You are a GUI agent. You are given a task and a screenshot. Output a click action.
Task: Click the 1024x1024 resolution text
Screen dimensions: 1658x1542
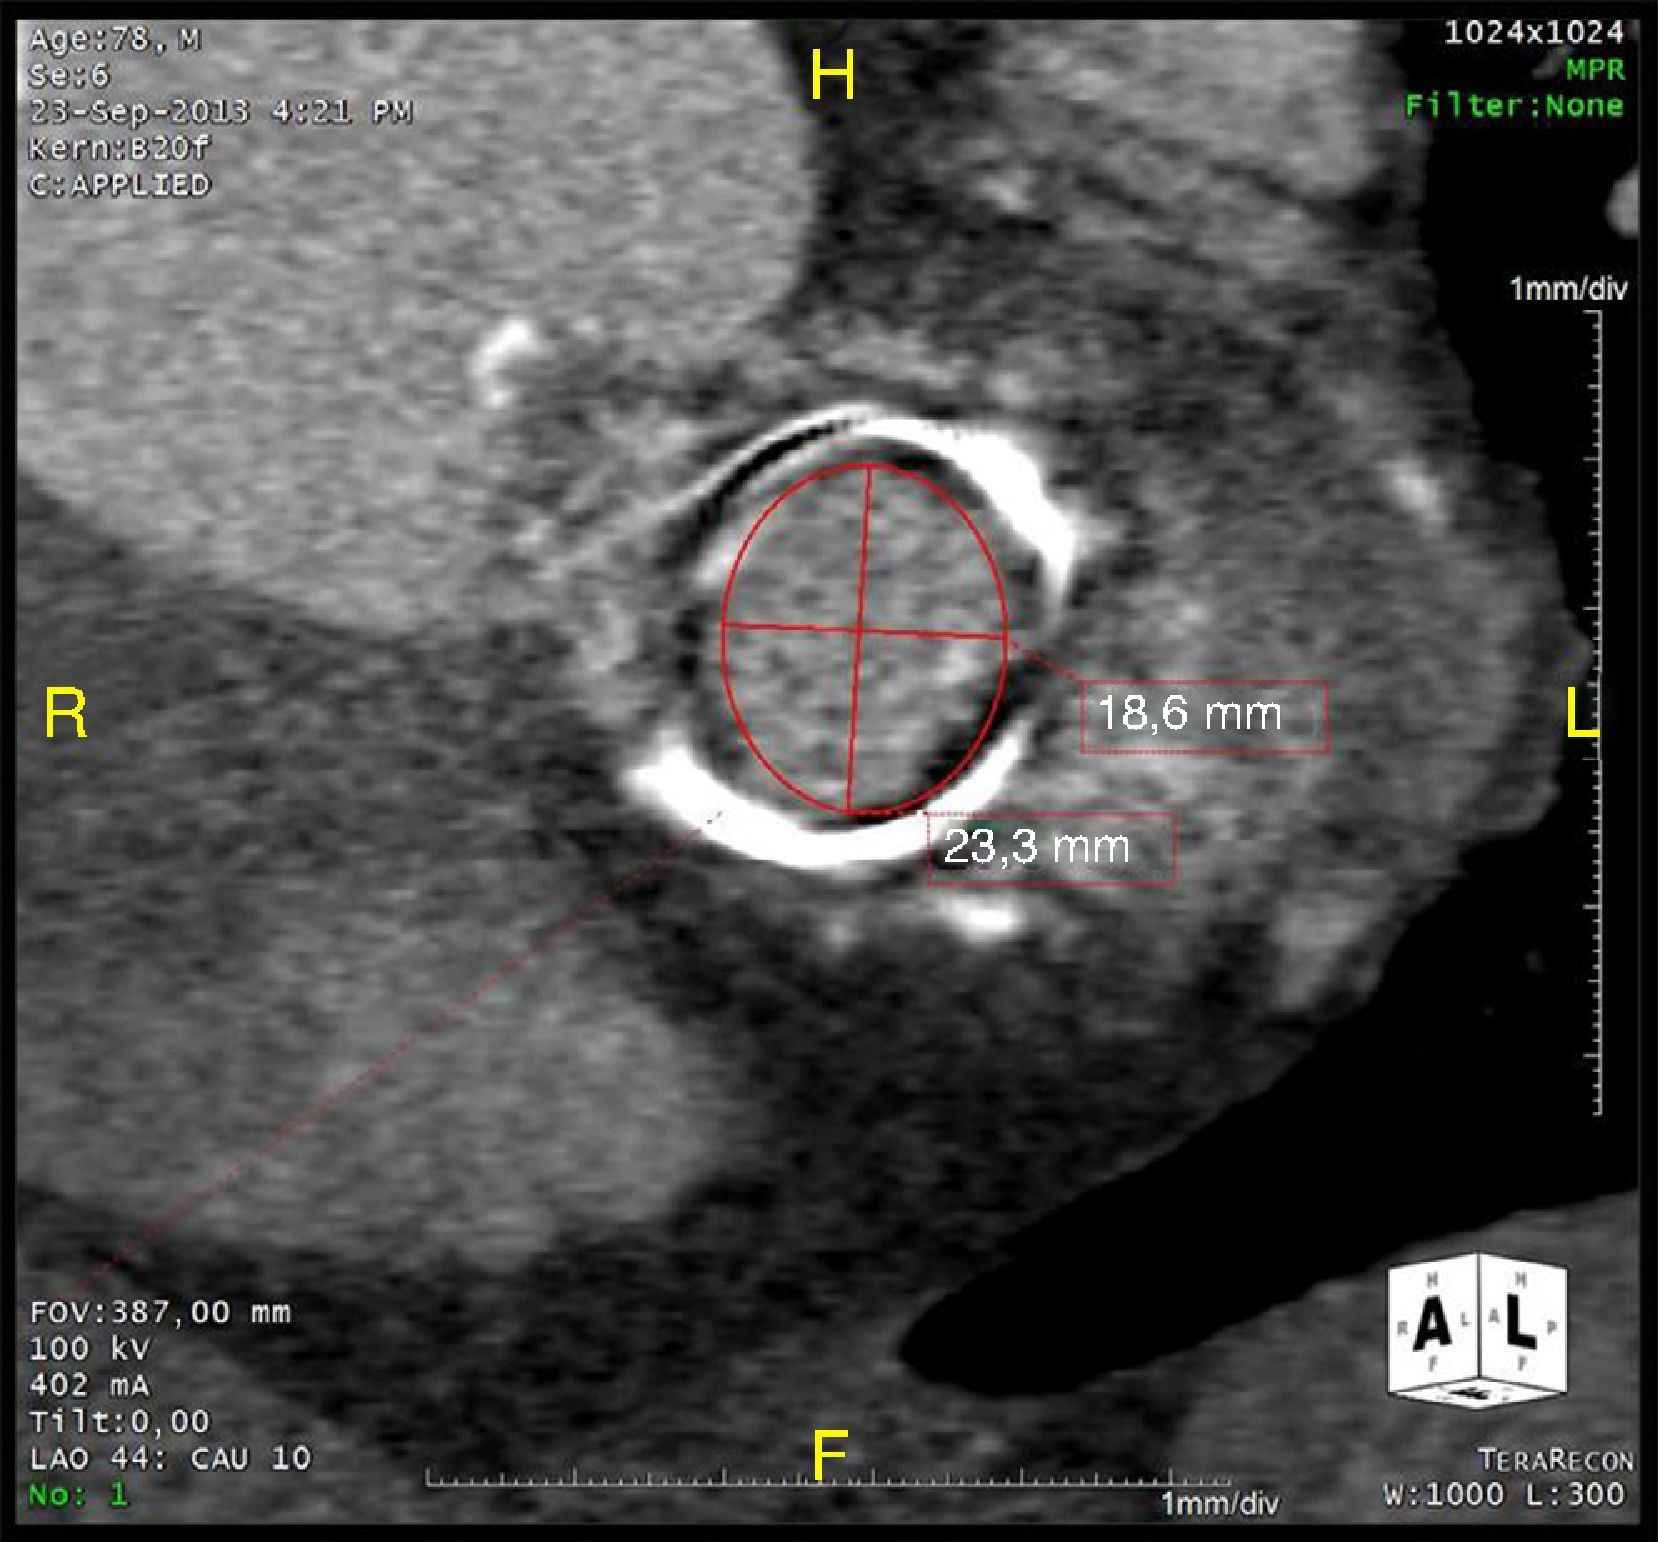1533,33
